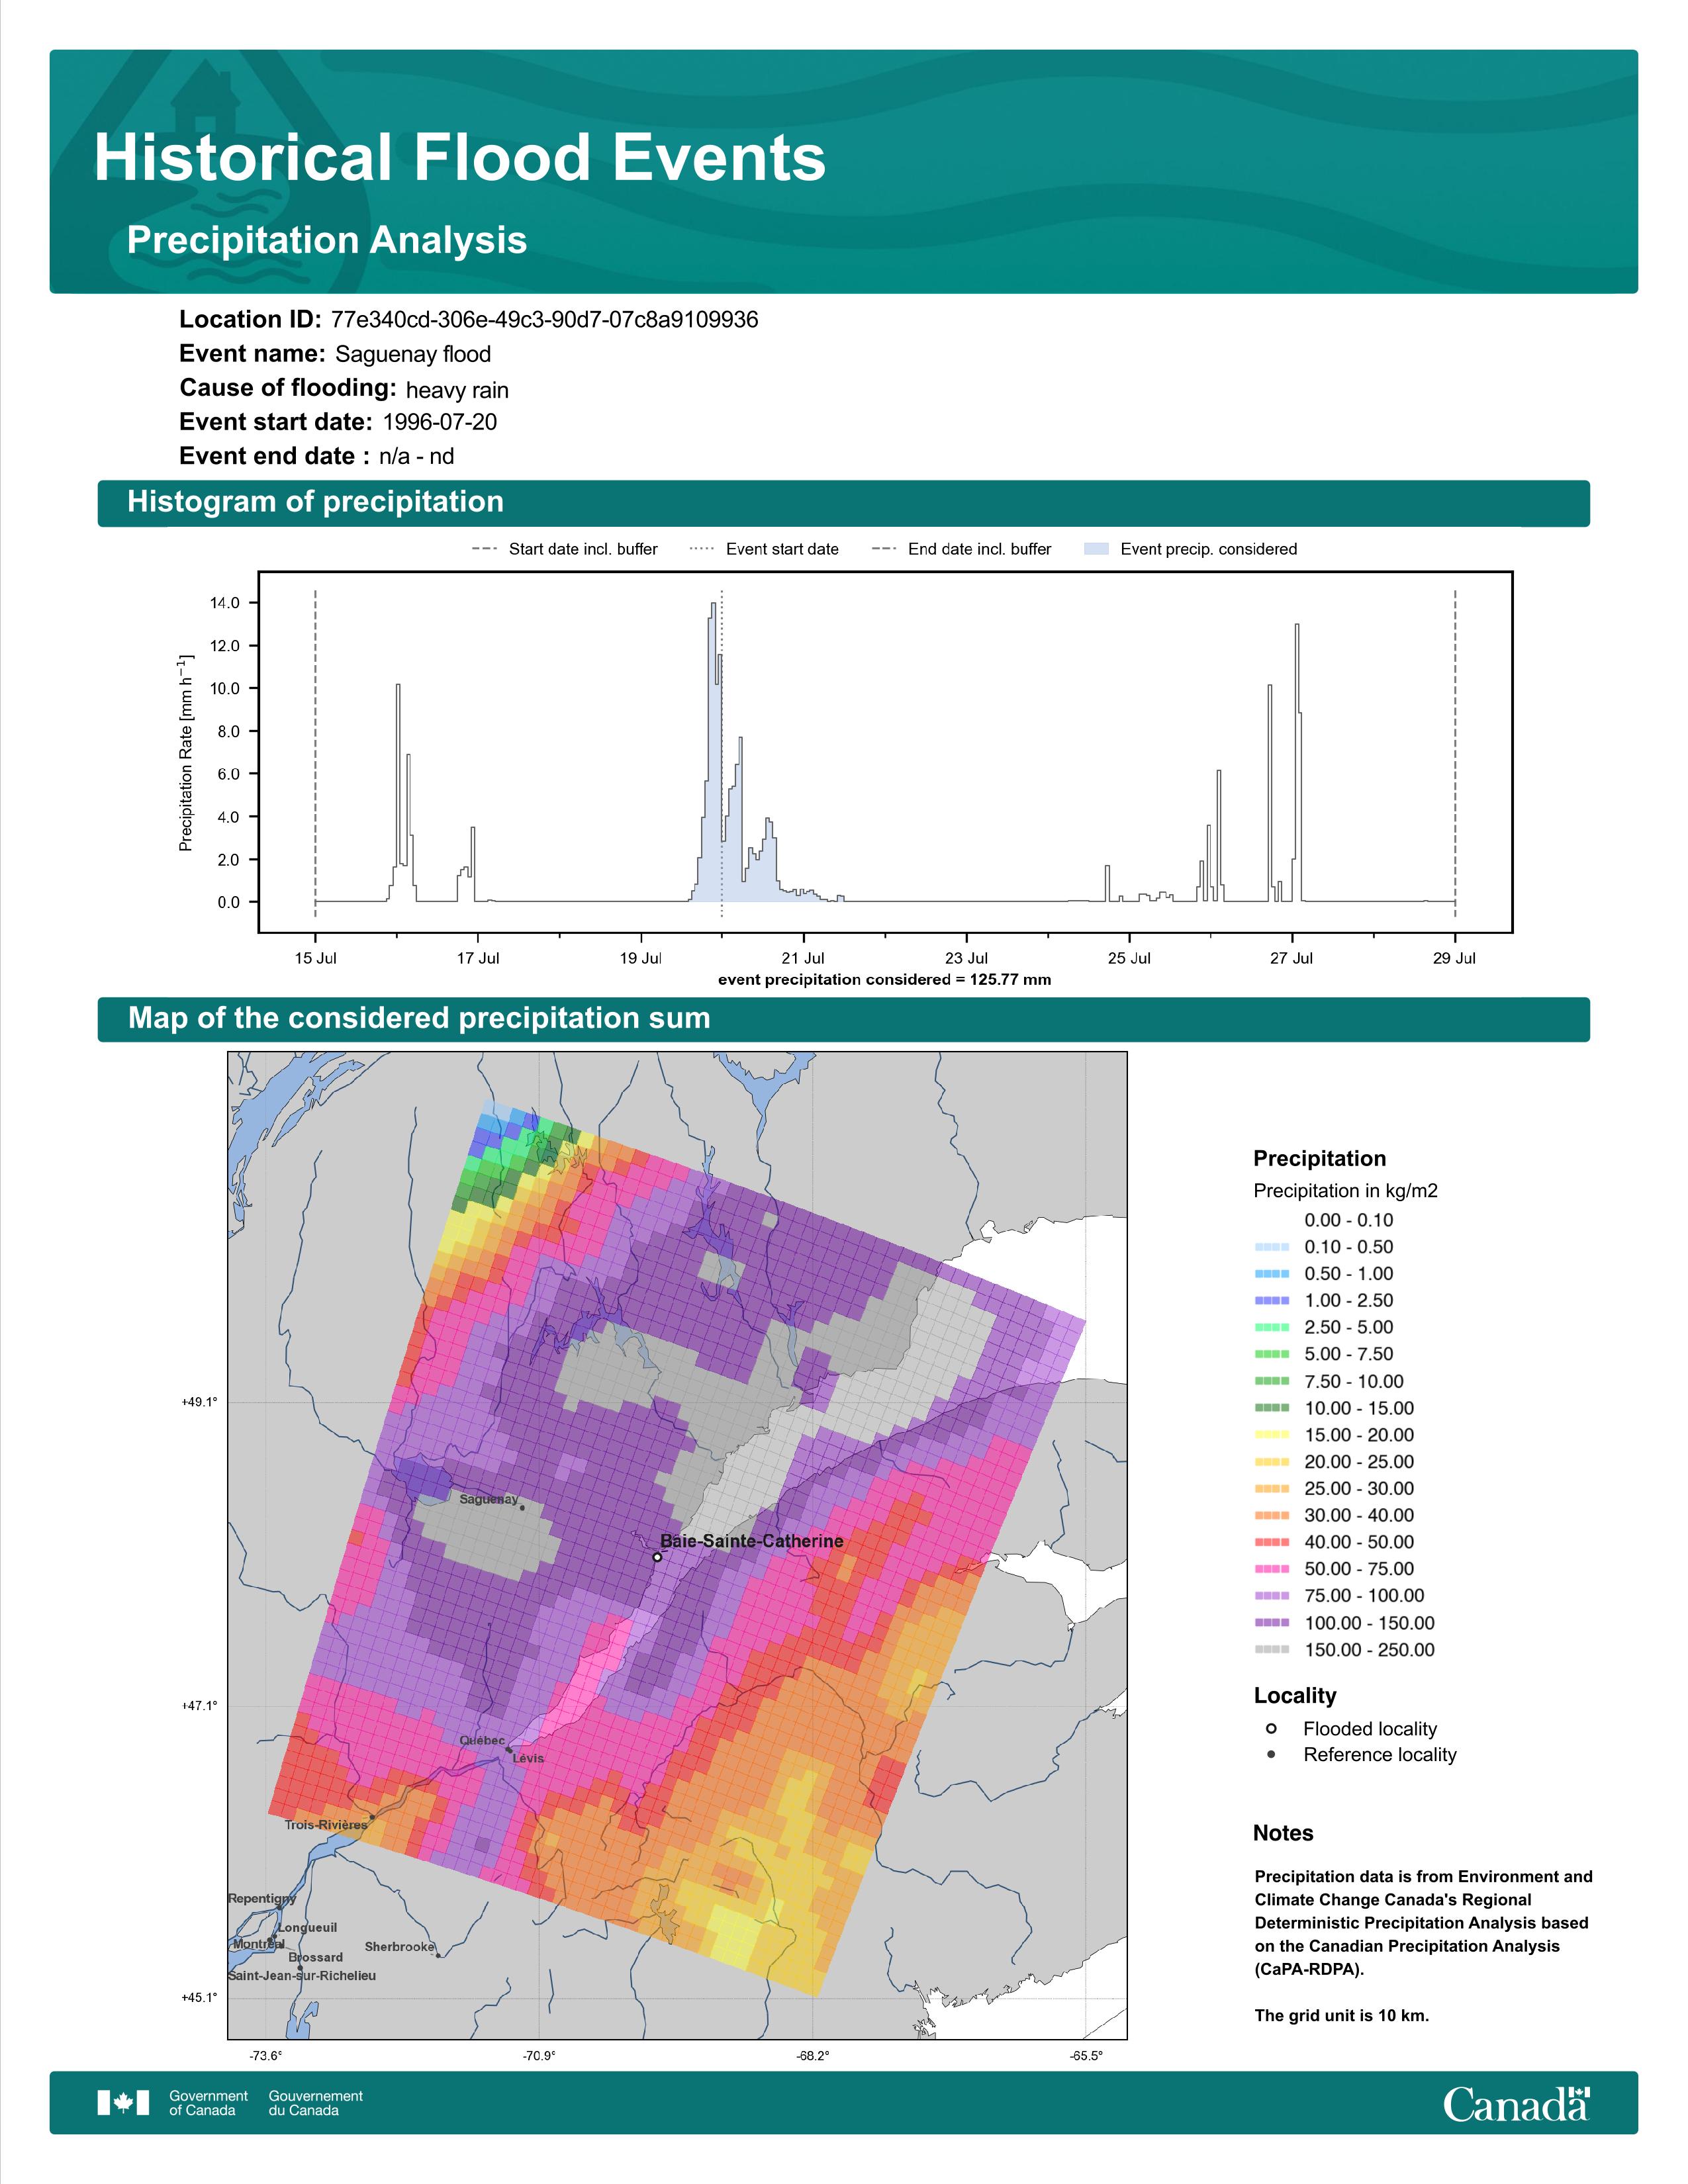Click the Location ID value text
This screenshot has height=2184, width=1688.
(x=544, y=320)
